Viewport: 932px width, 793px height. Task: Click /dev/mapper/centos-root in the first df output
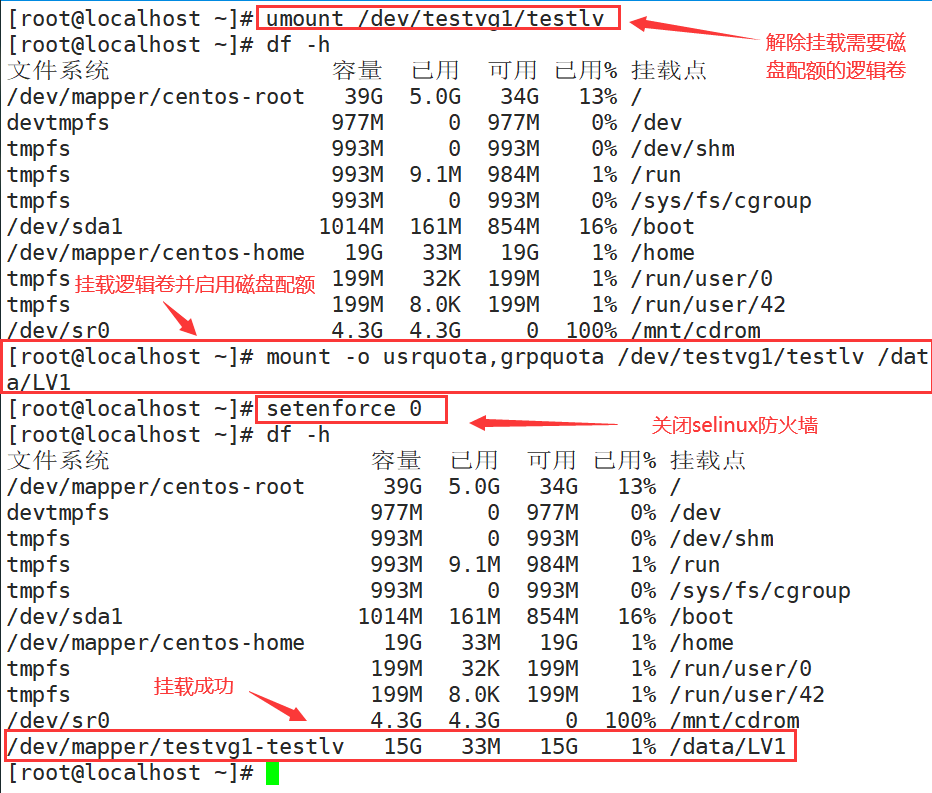[x=156, y=97]
